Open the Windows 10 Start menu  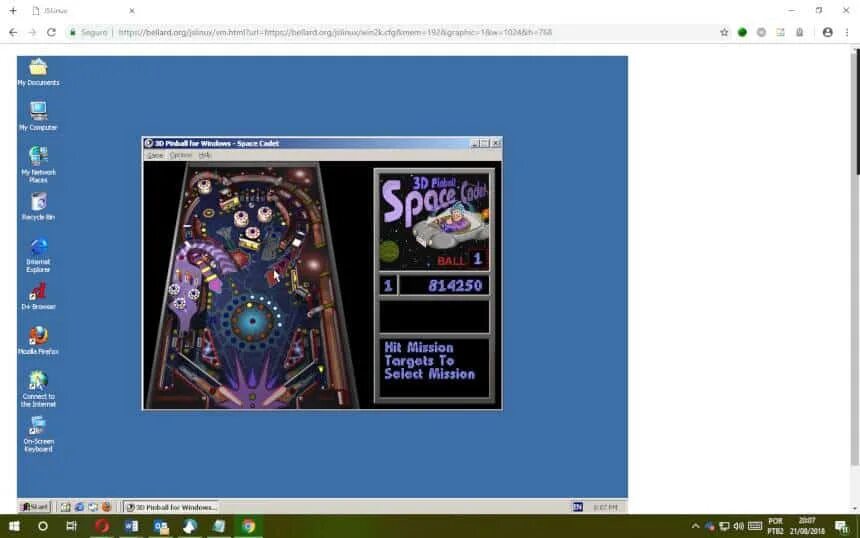tap(14, 526)
